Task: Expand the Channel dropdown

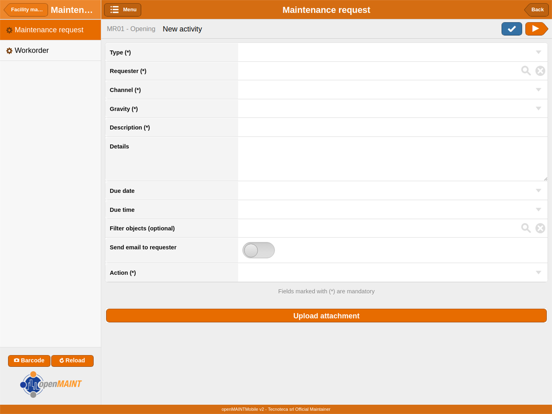Action: [x=538, y=90]
